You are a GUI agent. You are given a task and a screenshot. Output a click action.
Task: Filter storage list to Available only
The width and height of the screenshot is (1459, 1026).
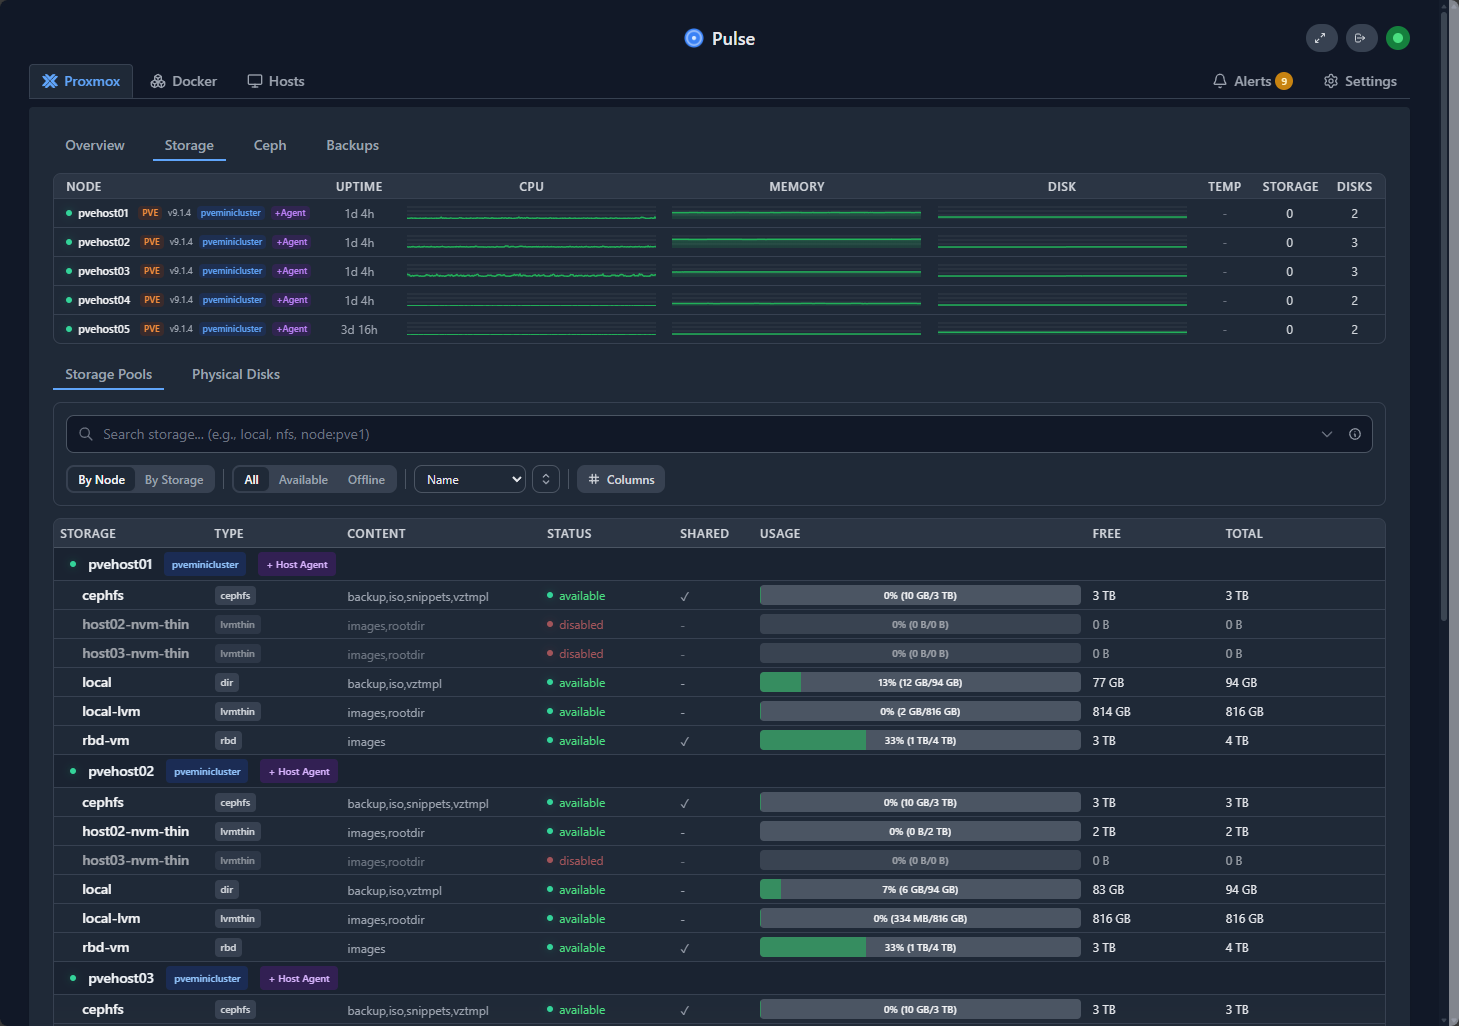coord(303,479)
